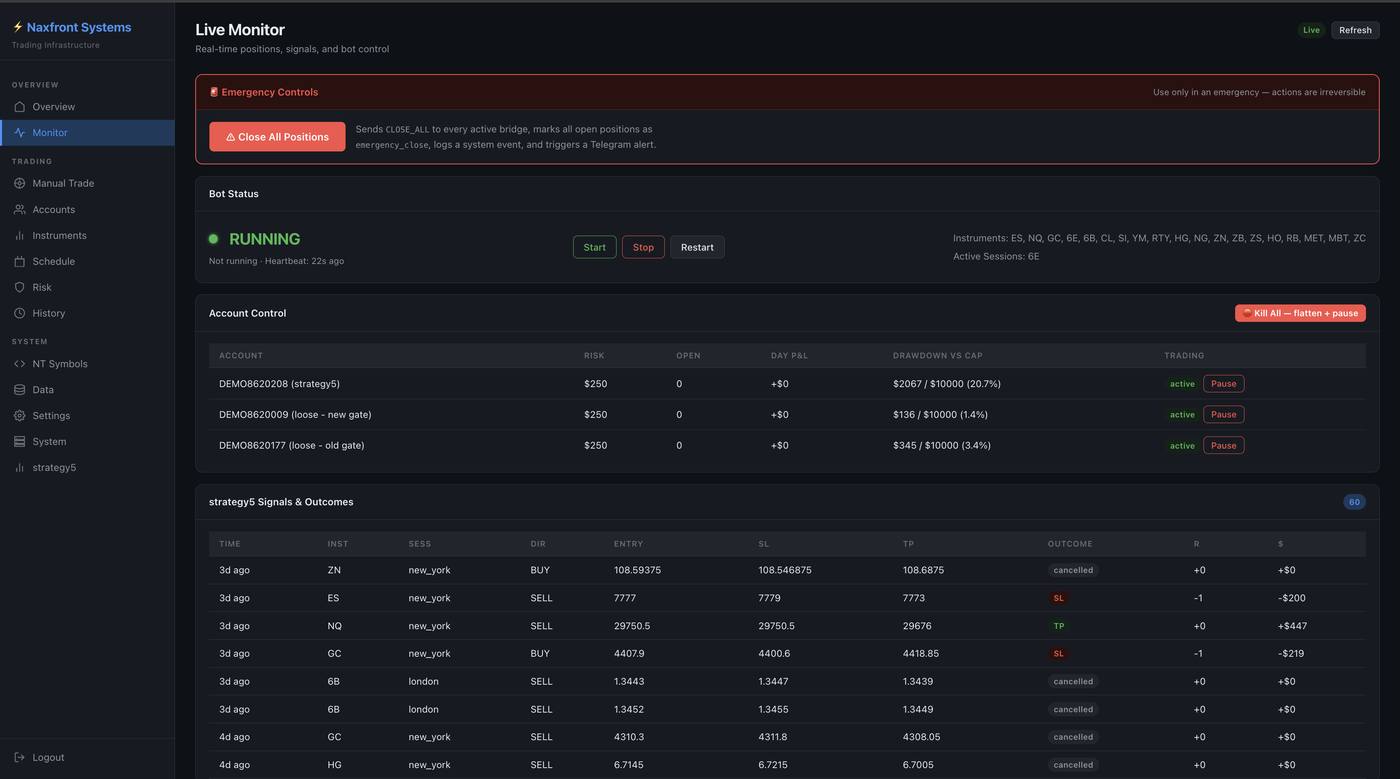Click the Live status badge
This screenshot has height=779, width=1400.
1311,30
